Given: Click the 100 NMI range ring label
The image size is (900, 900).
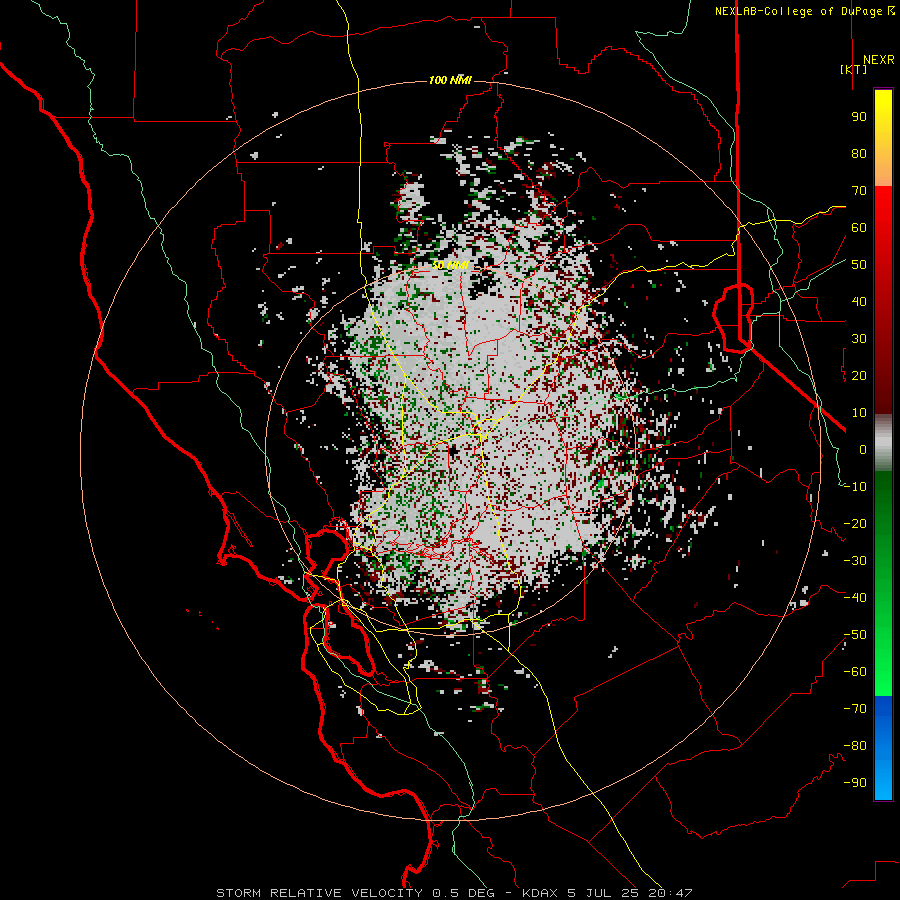Looking at the screenshot, I should coord(451,80).
